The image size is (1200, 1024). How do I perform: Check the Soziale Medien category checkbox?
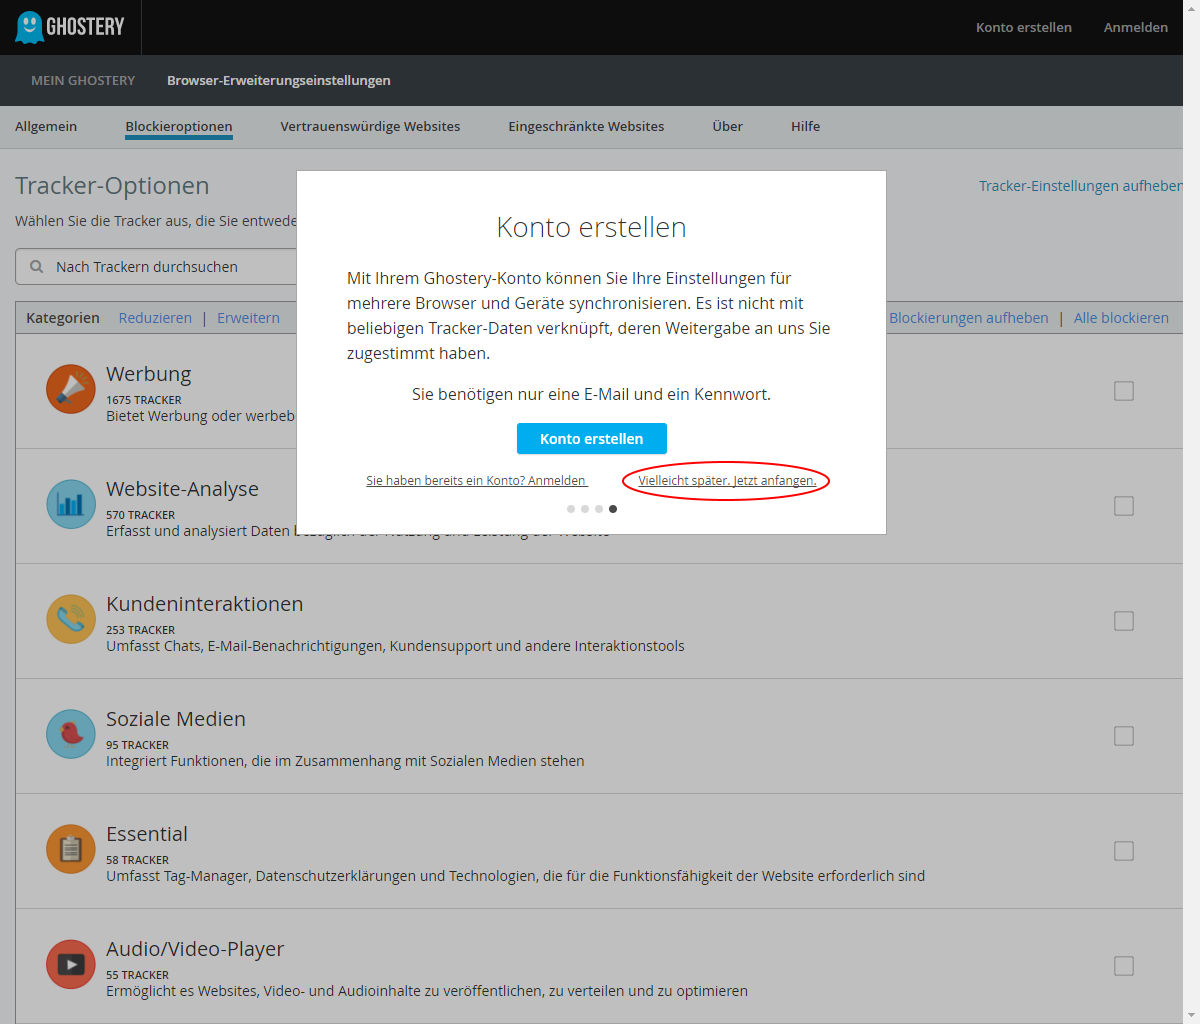(1124, 736)
